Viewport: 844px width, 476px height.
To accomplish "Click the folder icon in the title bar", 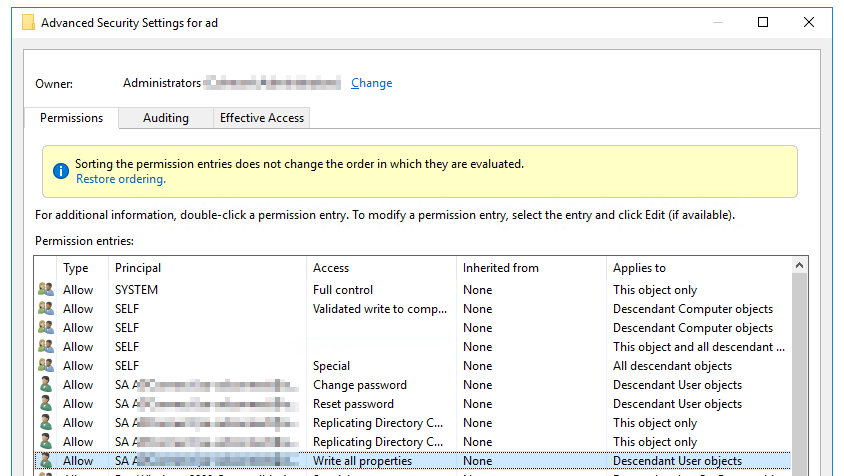I will (27, 22).
